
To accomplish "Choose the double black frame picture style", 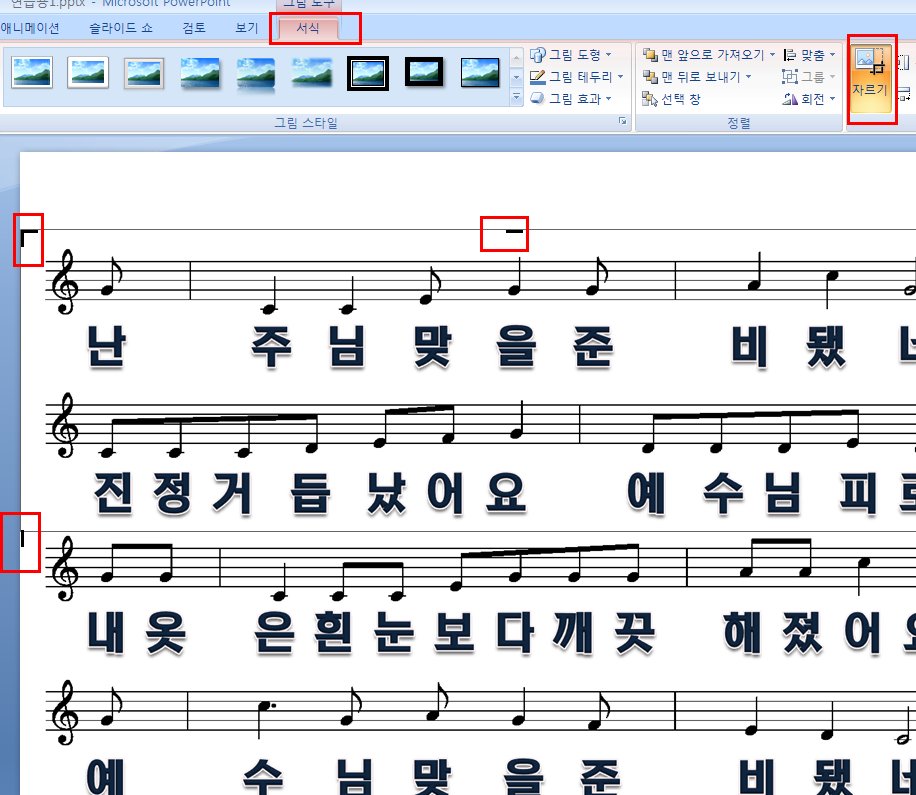I will pos(368,73).
